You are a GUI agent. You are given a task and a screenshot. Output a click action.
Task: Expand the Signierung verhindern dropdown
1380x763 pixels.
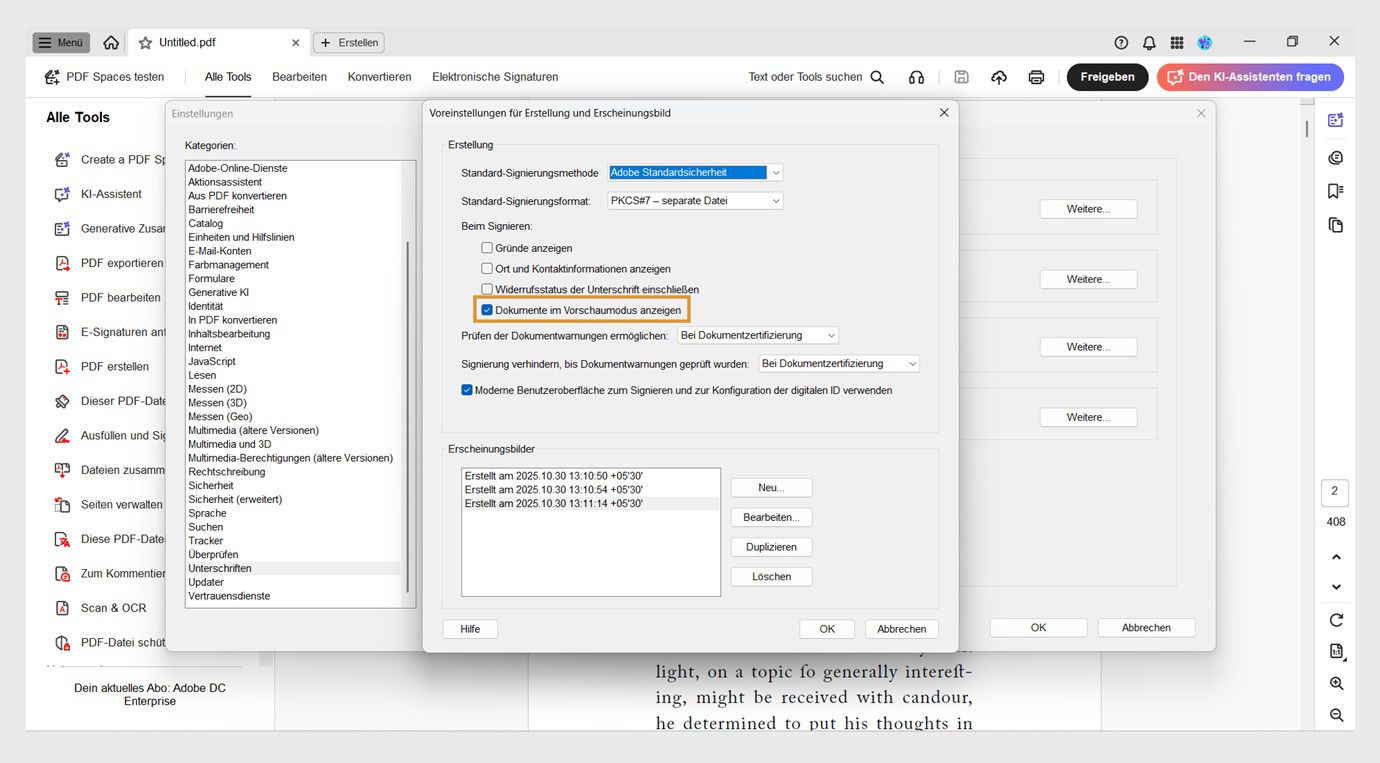click(x=839, y=363)
